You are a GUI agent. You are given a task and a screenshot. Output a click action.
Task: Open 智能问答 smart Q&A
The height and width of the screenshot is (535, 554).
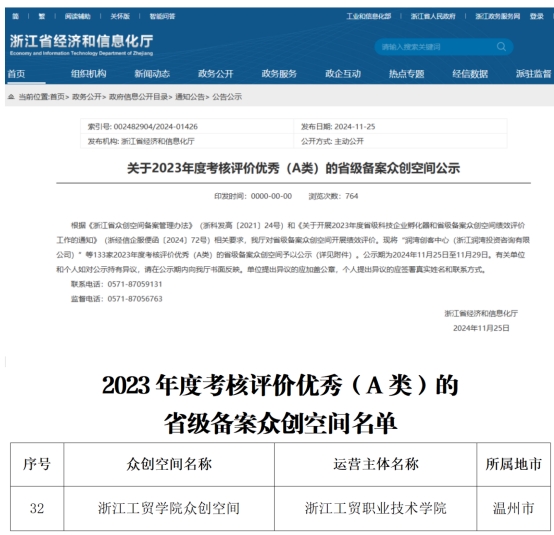163,16
